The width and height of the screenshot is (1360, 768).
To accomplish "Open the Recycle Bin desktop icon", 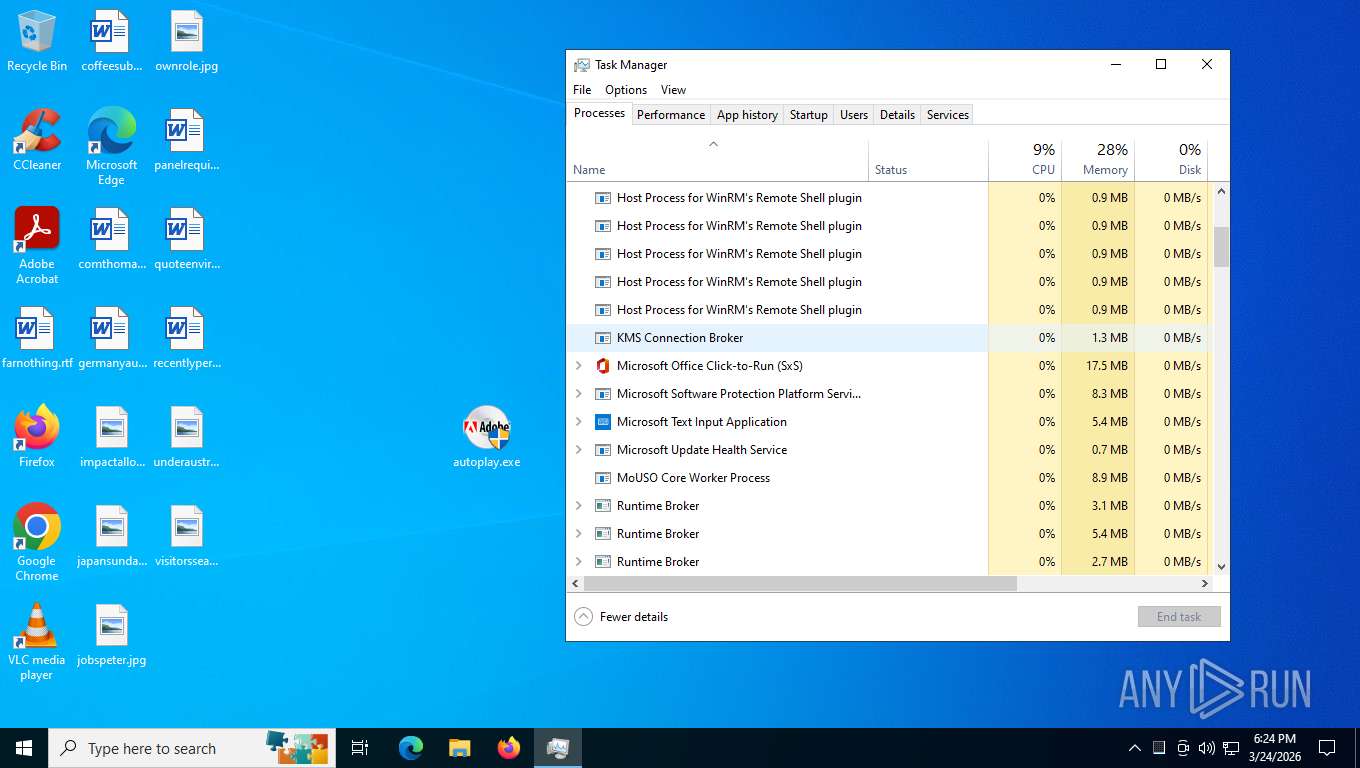I will [x=37, y=41].
